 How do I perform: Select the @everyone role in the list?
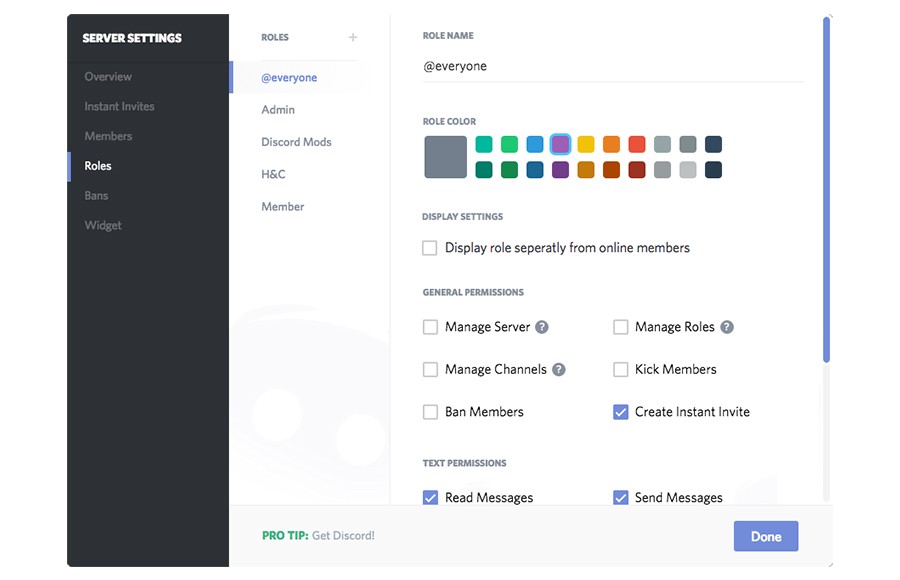[289, 78]
